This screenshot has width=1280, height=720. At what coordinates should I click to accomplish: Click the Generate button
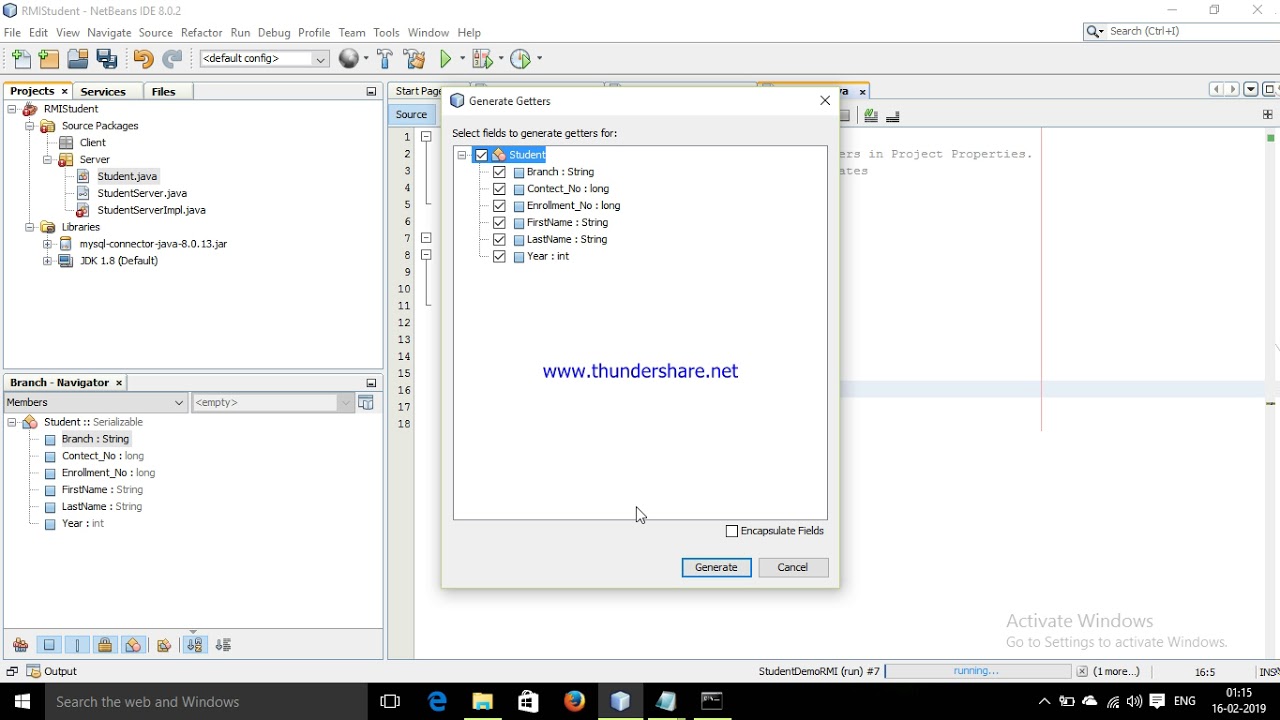coord(716,567)
